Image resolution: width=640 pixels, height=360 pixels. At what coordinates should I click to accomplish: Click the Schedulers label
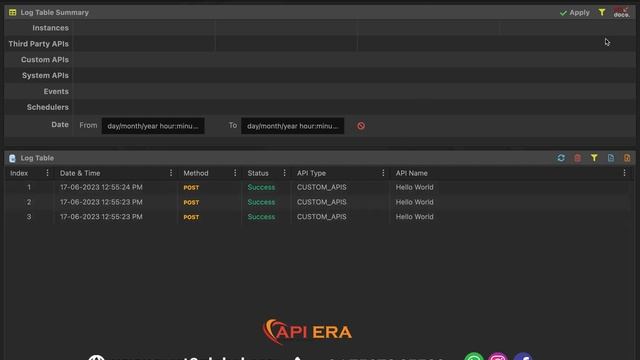48,107
